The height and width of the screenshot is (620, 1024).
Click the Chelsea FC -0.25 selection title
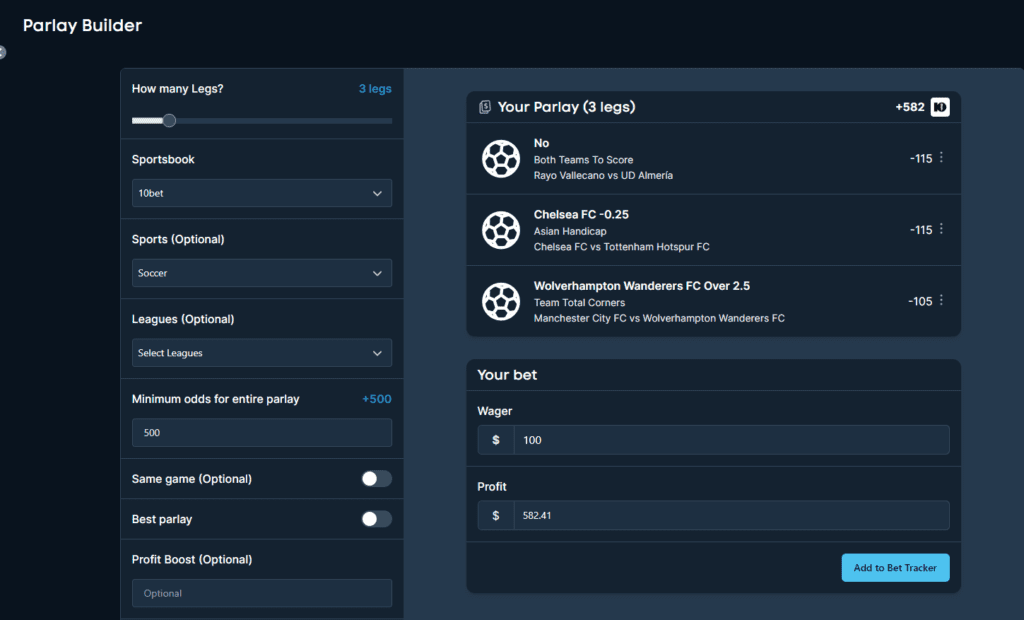(581, 214)
